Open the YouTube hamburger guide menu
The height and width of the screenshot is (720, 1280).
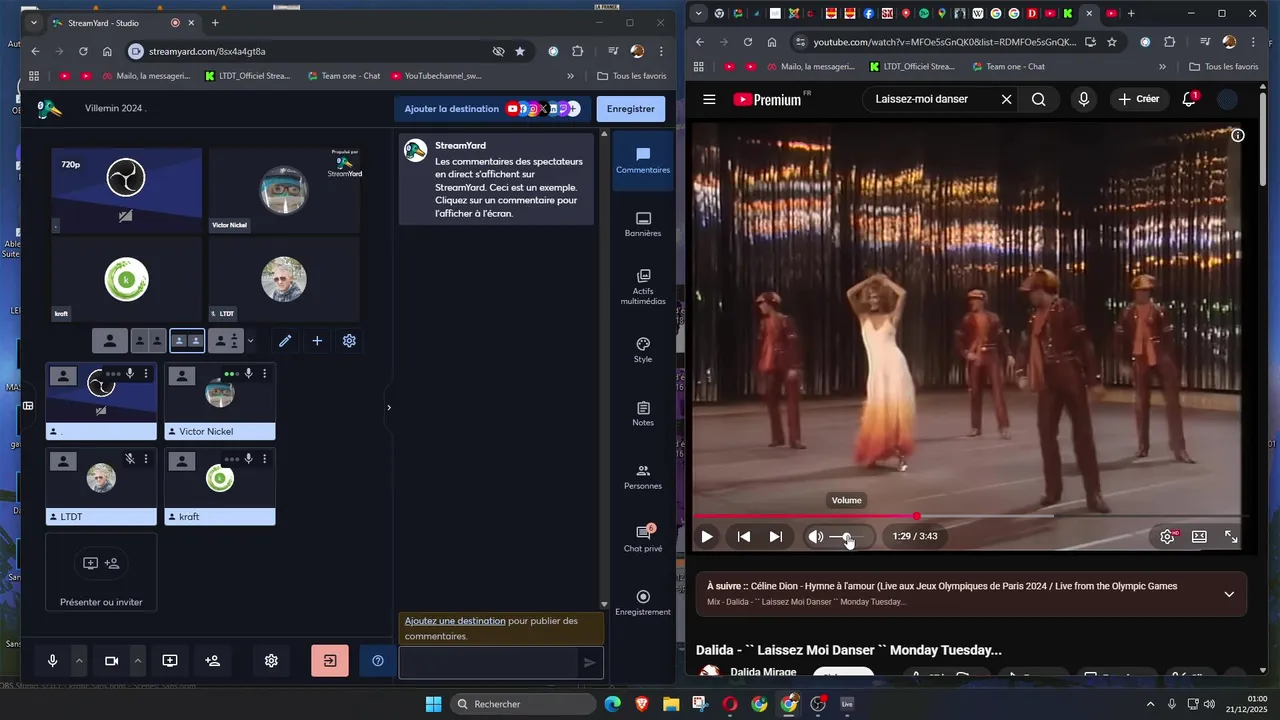[709, 99]
